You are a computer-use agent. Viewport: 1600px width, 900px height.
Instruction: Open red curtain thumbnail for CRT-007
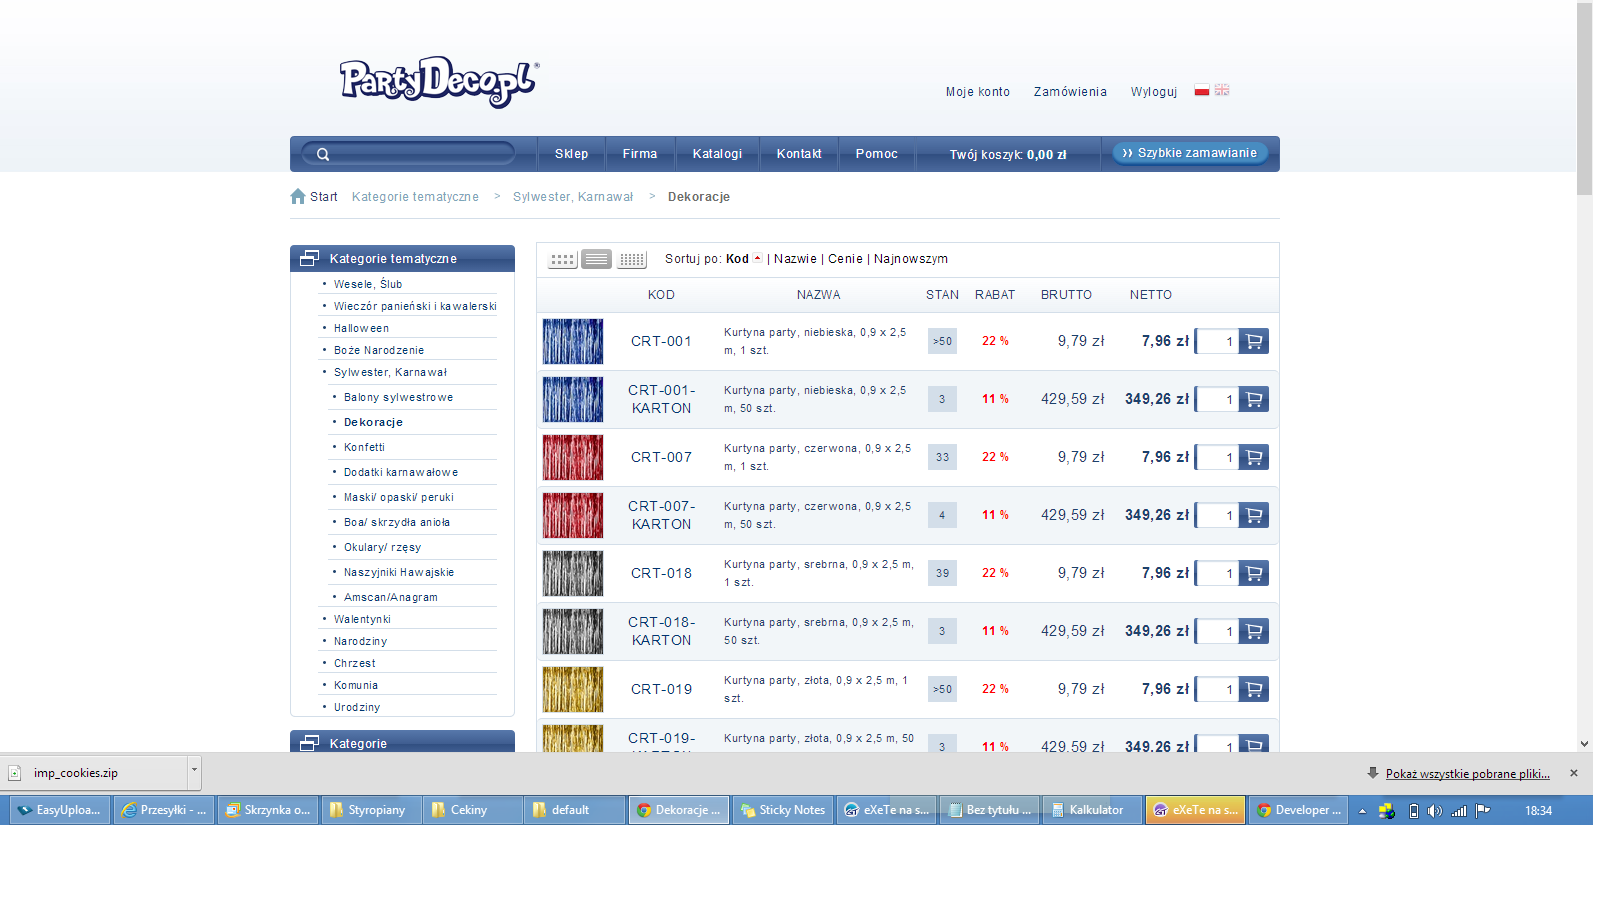pos(573,457)
